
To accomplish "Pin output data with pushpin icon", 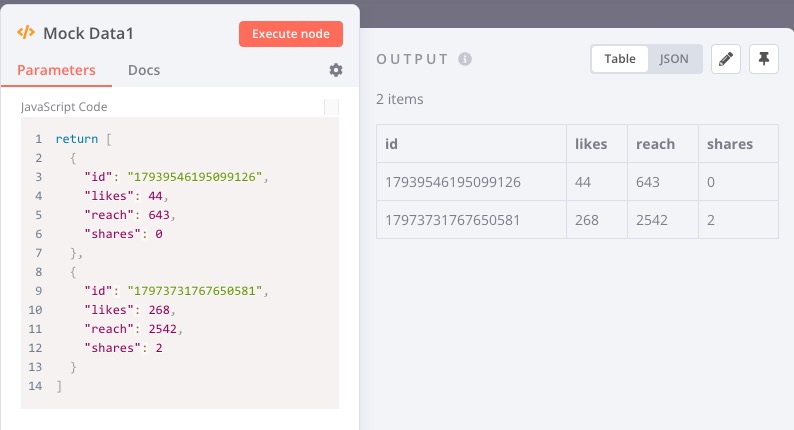I will tap(764, 59).
